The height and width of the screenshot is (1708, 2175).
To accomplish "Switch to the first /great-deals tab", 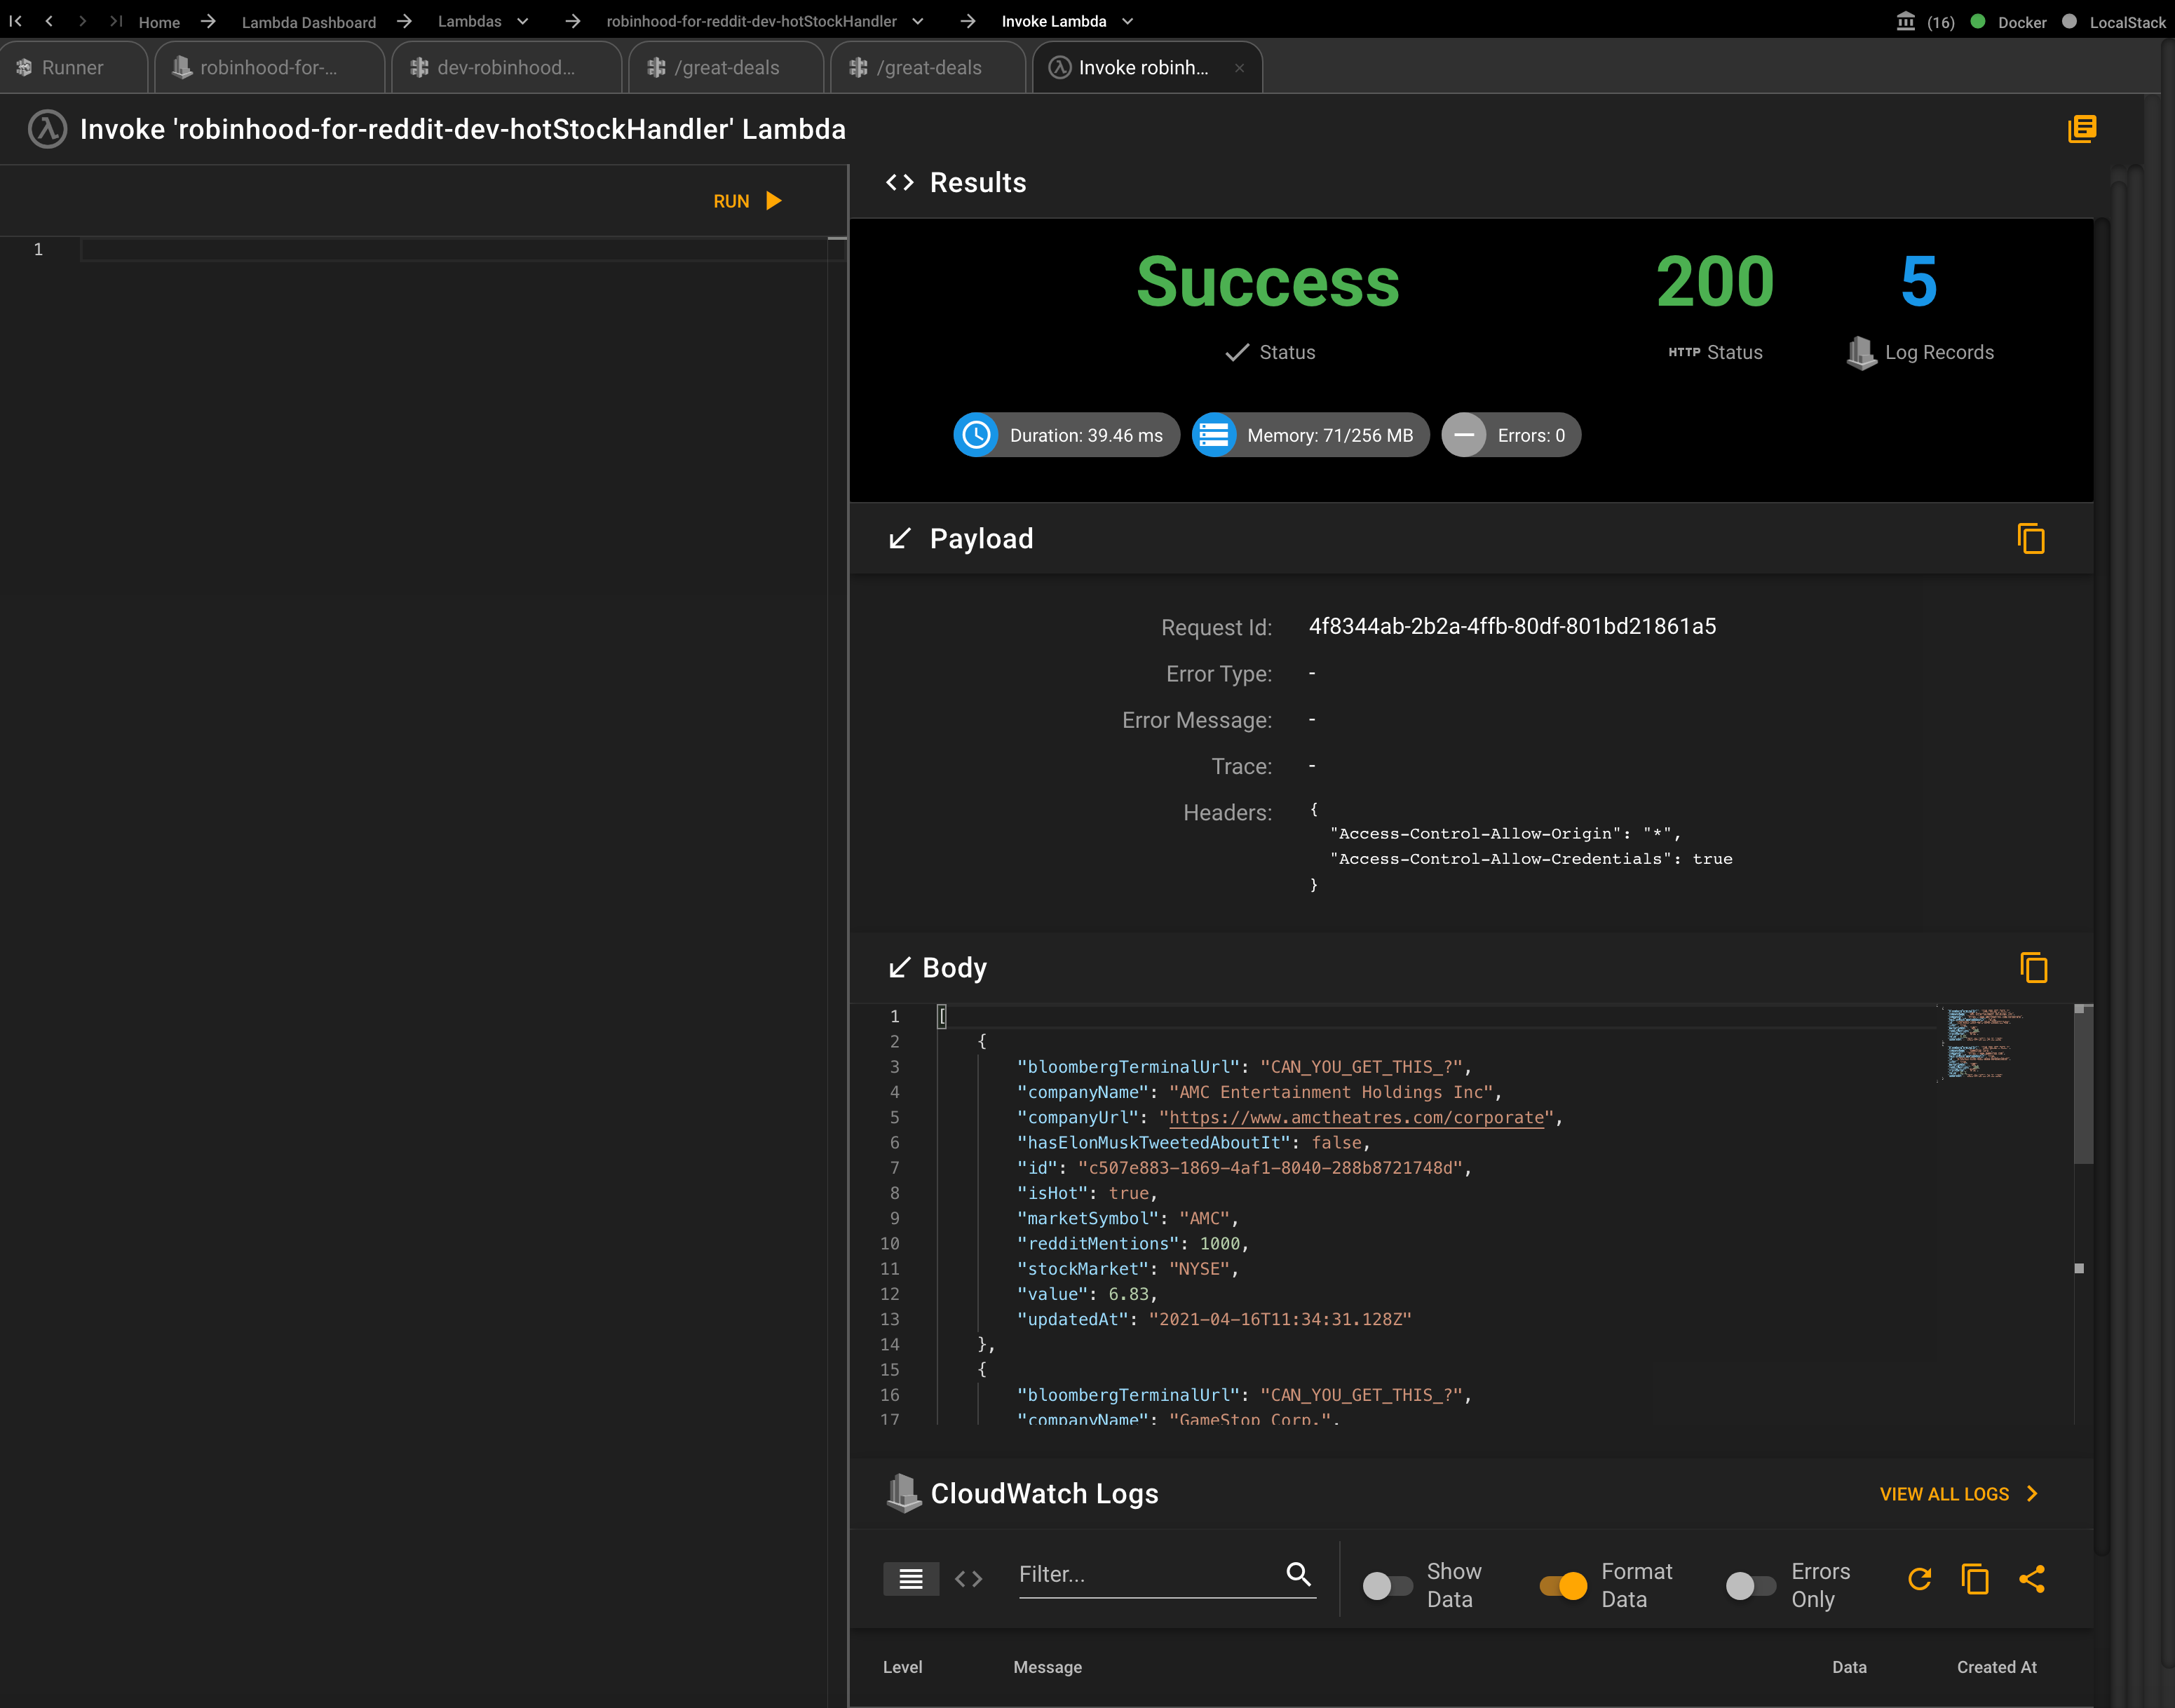I will tap(726, 67).
